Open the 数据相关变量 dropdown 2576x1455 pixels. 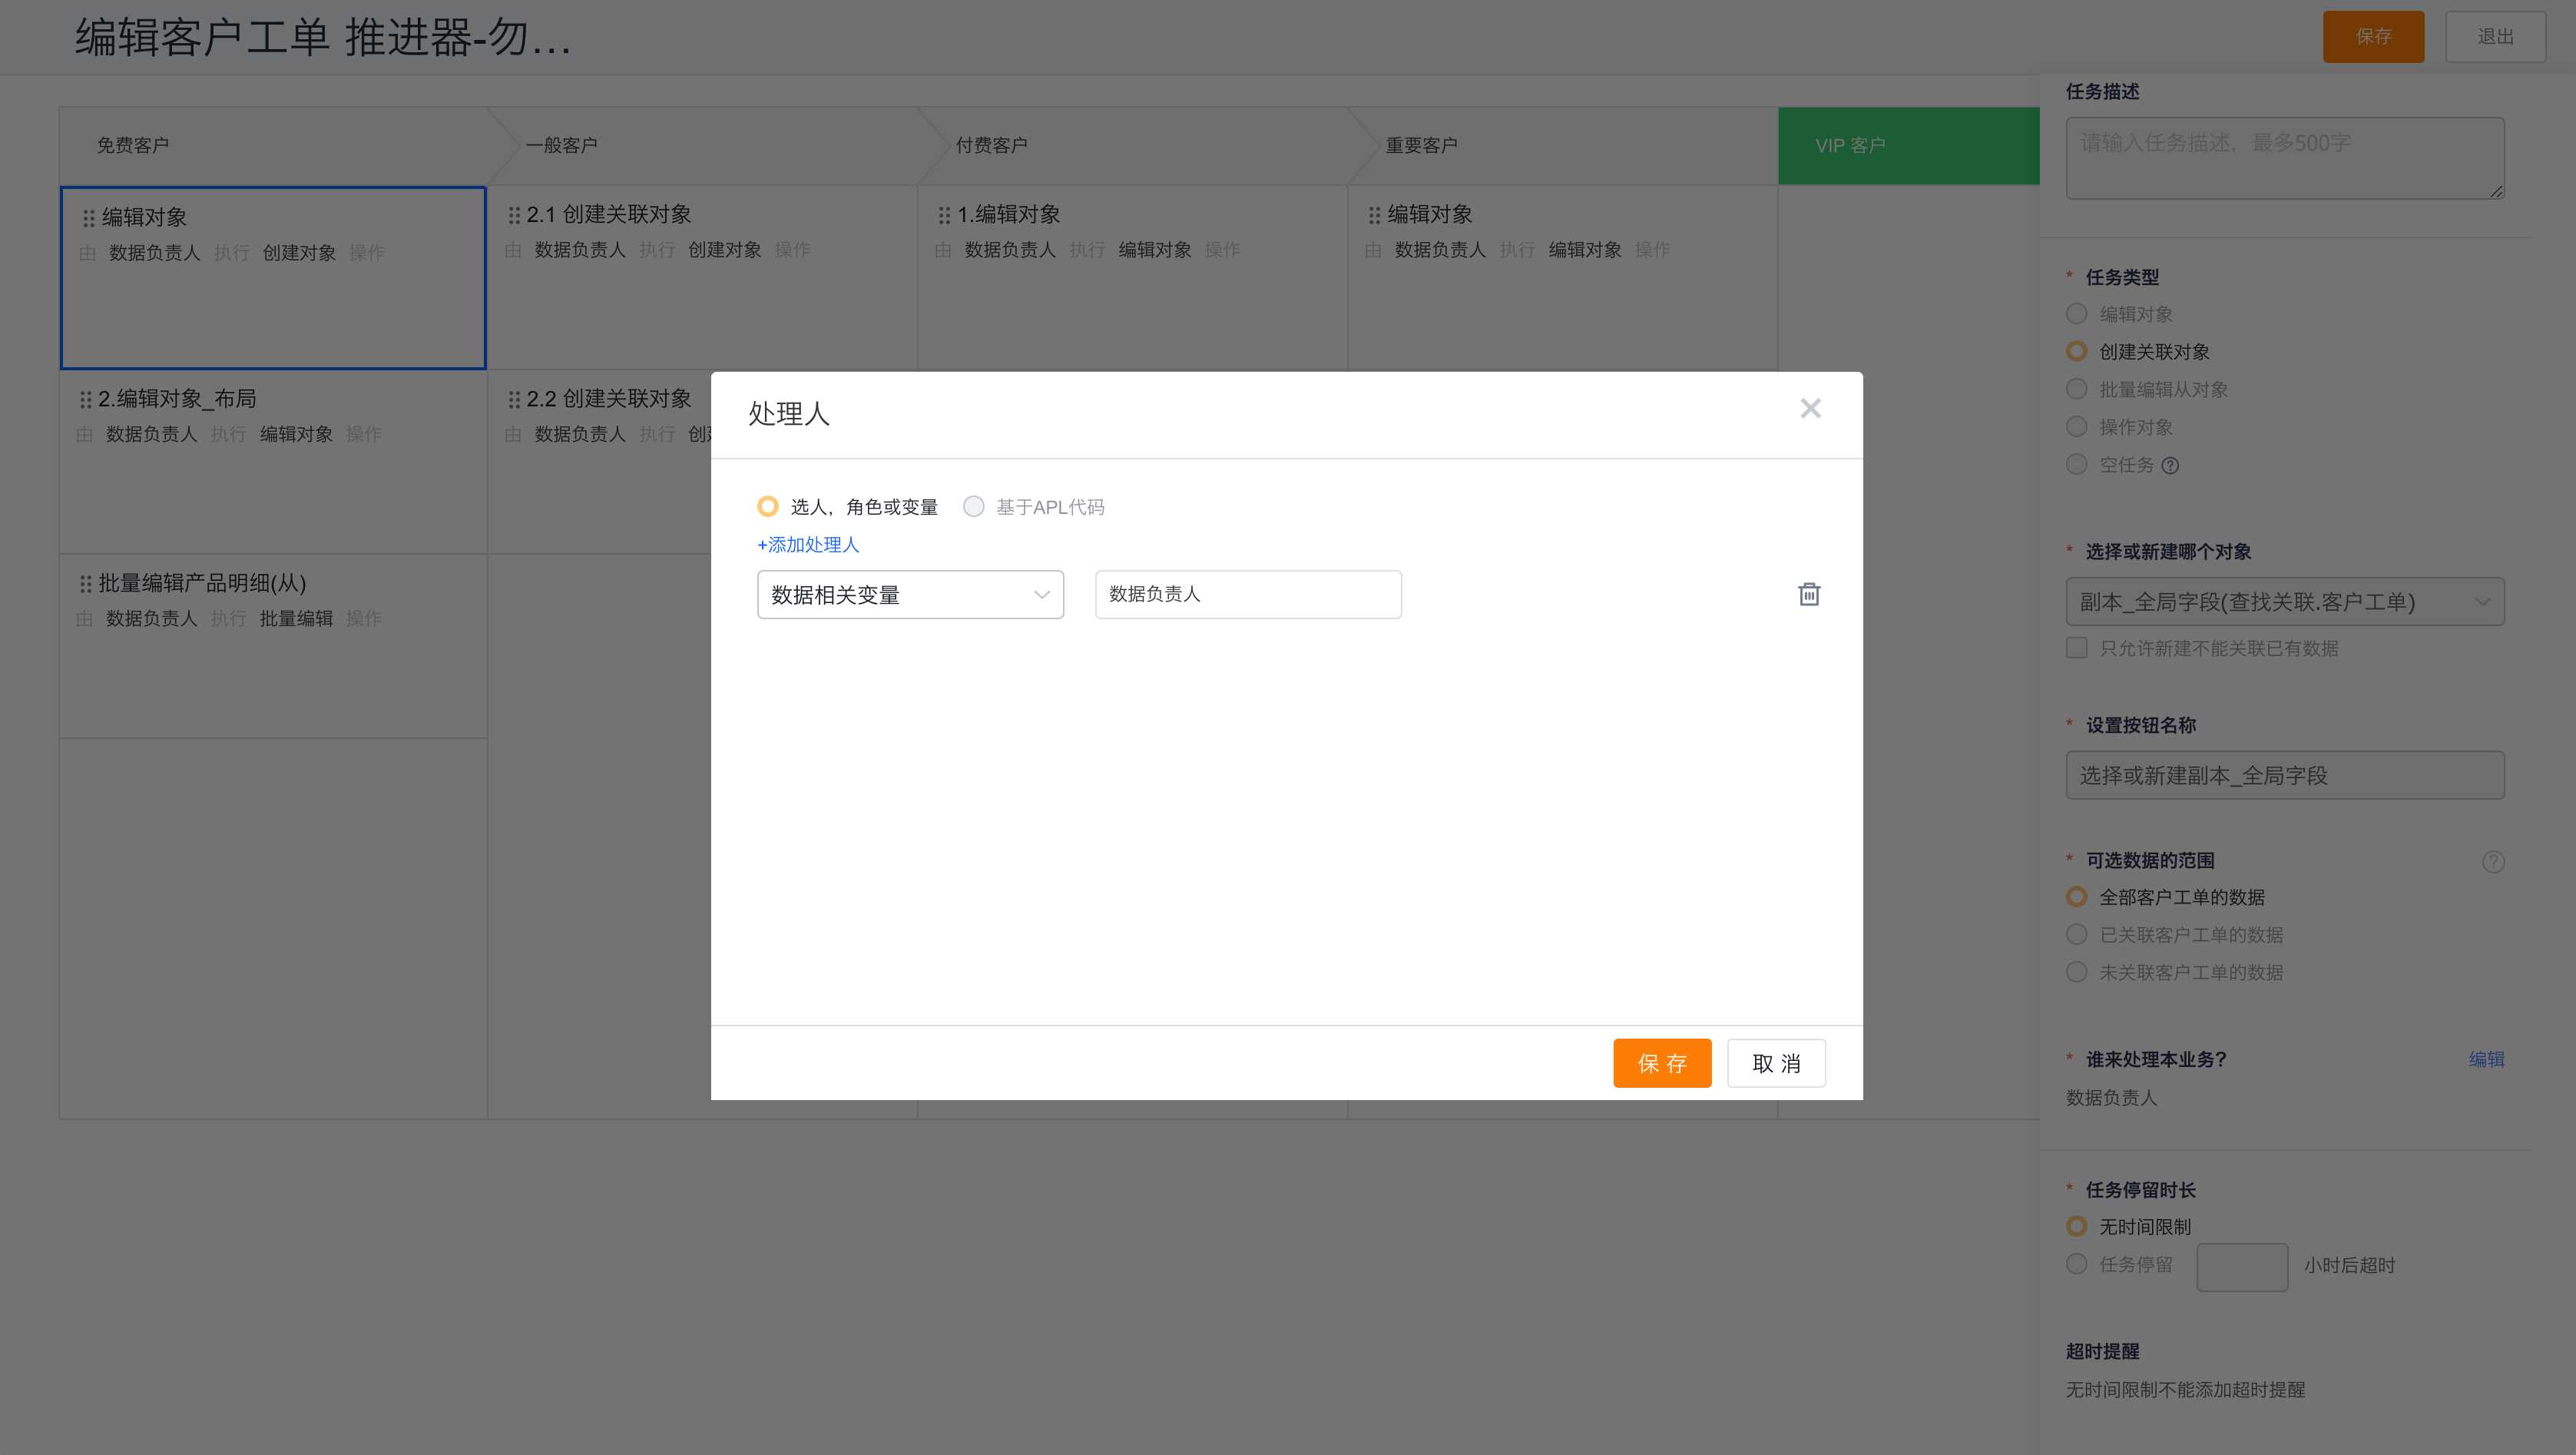[x=910, y=595]
